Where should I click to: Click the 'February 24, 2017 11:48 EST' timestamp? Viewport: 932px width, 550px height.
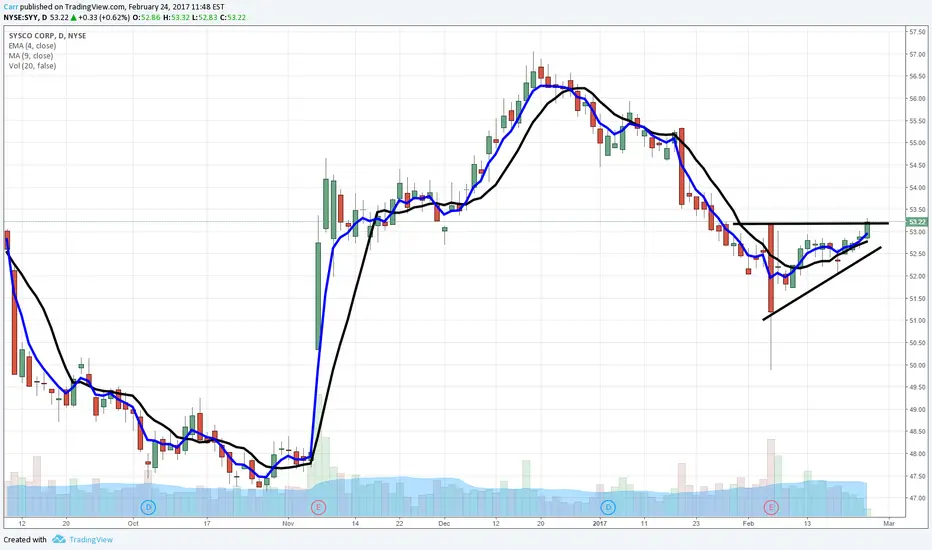[x=177, y=7]
